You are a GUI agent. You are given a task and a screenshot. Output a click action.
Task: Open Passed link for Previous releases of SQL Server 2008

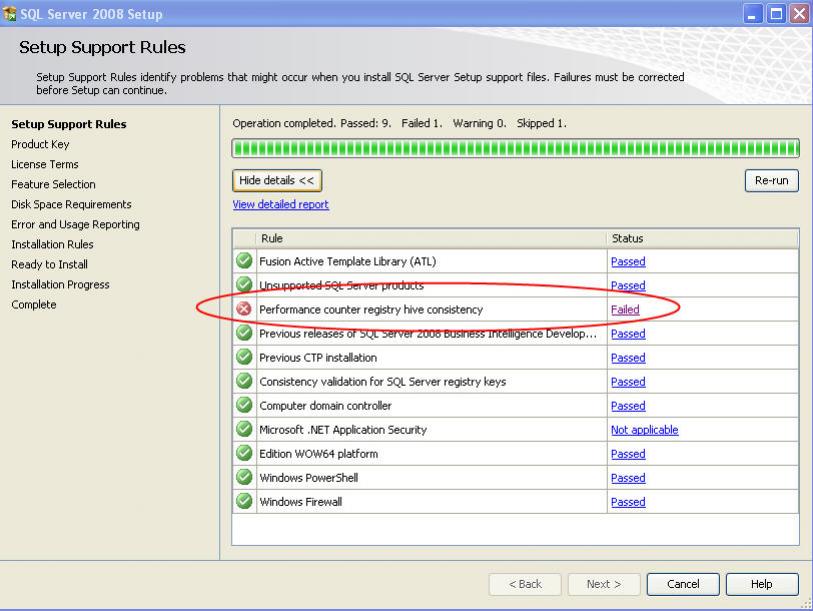click(x=628, y=334)
